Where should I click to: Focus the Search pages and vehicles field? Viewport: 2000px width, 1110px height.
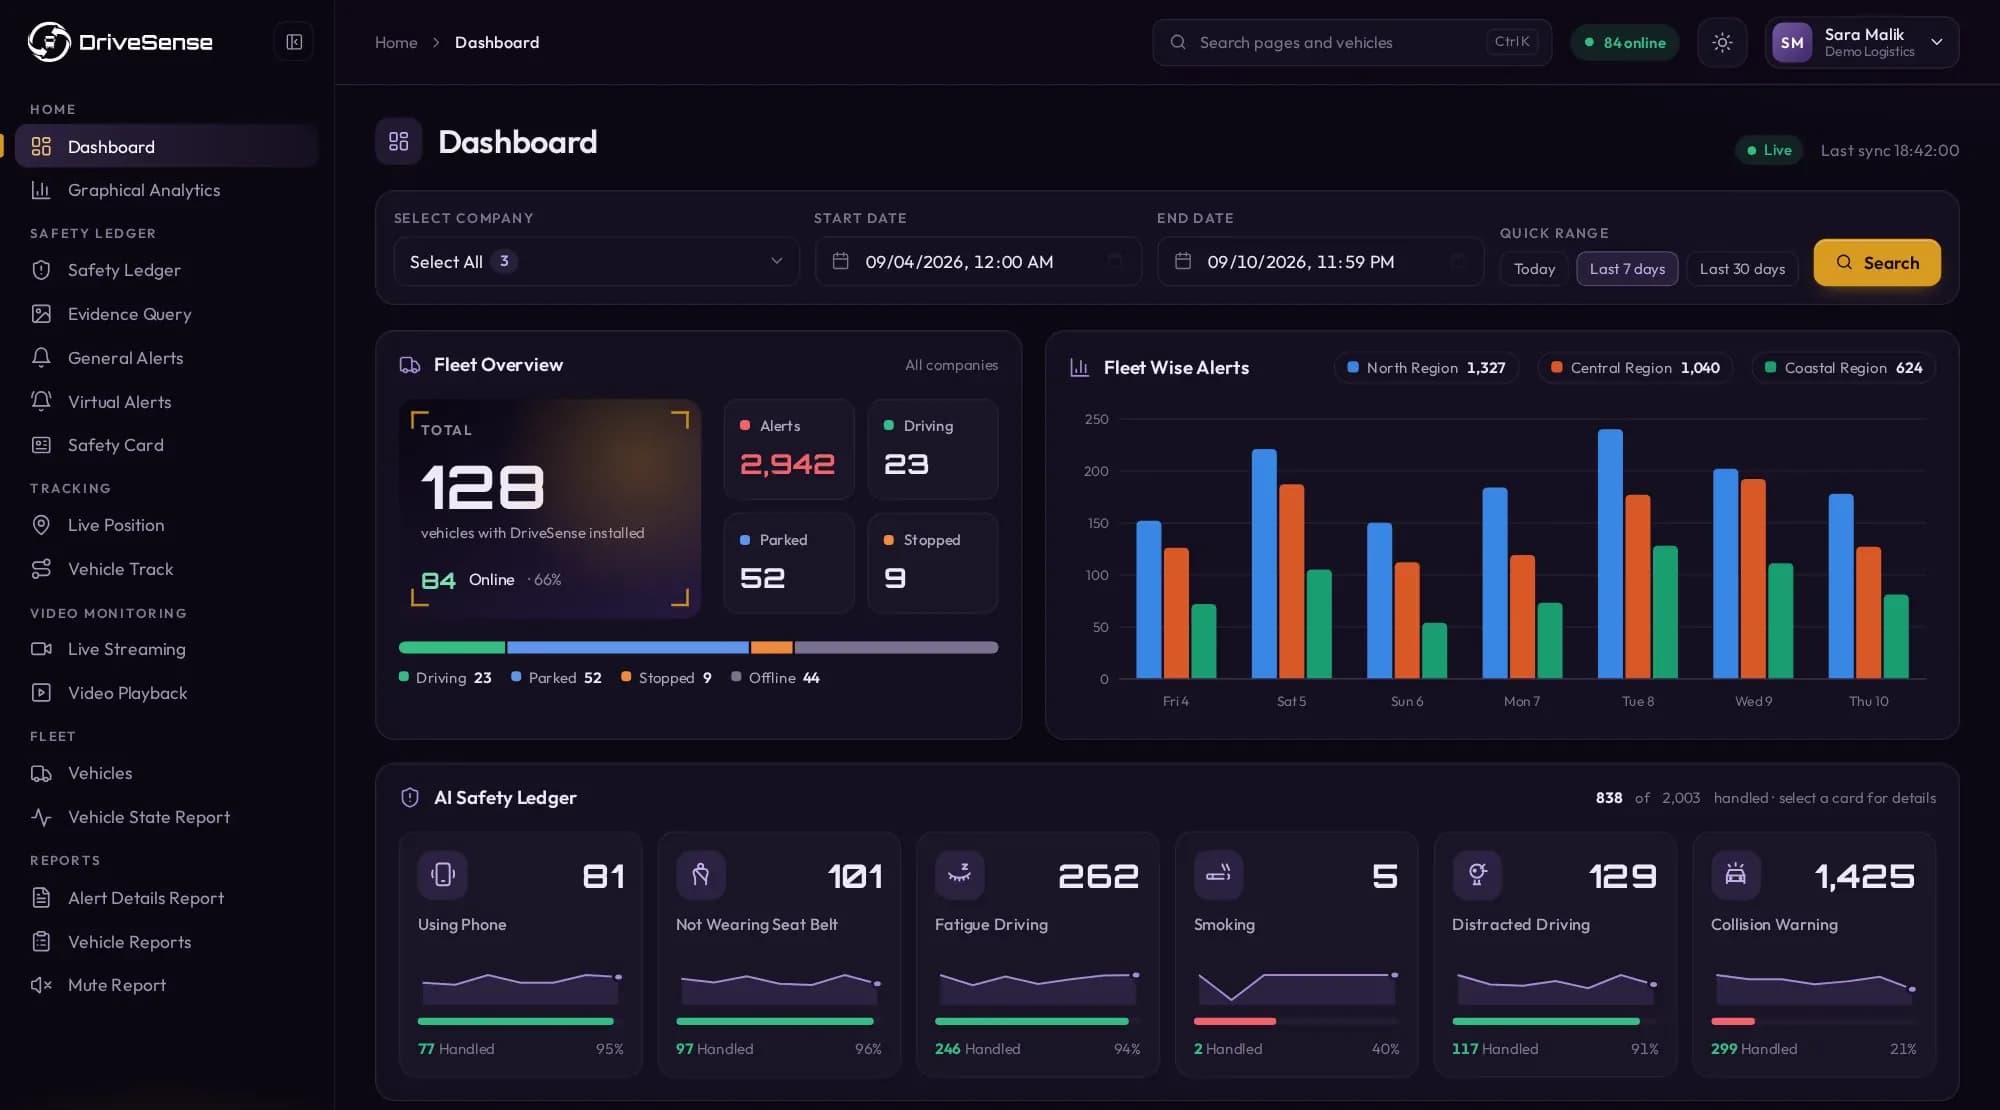point(1352,42)
